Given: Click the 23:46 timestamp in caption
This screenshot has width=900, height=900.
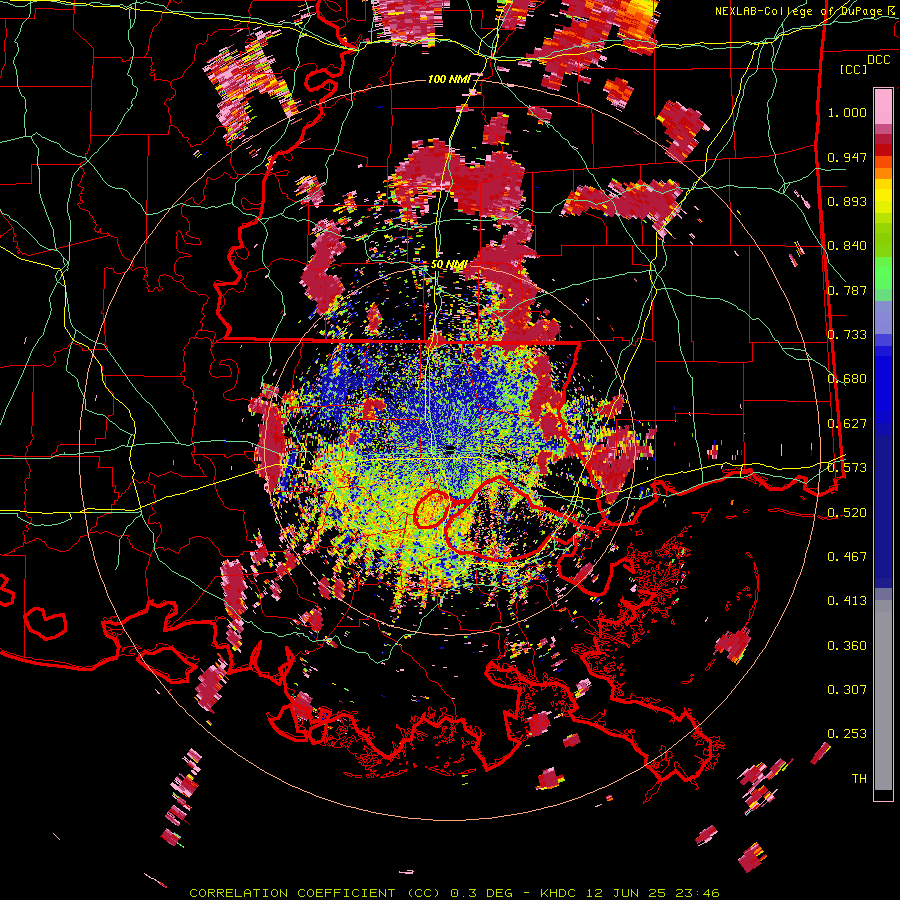Looking at the screenshot, I should pos(699,893).
